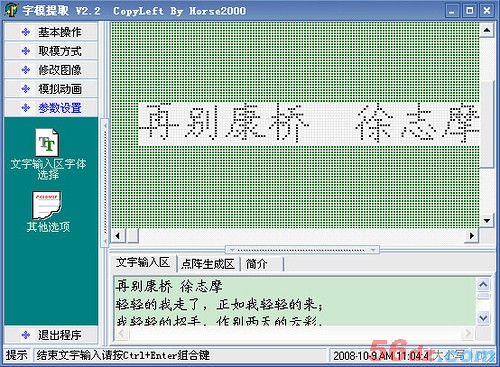Click the dot matrix preview display
The height and width of the screenshot is (367, 500).
[295, 125]
